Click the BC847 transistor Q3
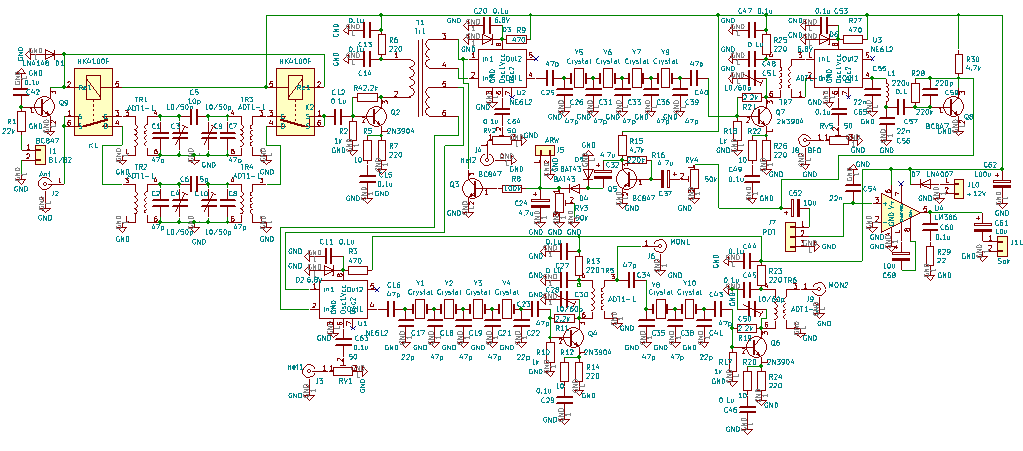Image resolution: width=1023 pixels, height=451 pixels. pyautogui.click(x=470, y=187)
